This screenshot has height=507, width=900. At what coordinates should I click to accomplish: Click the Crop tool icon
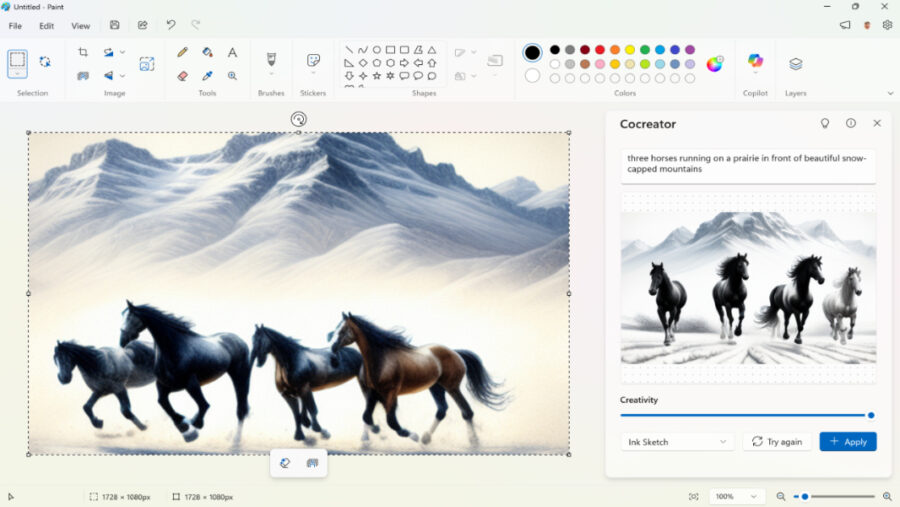pyautogui.click(x=83, y=52)
